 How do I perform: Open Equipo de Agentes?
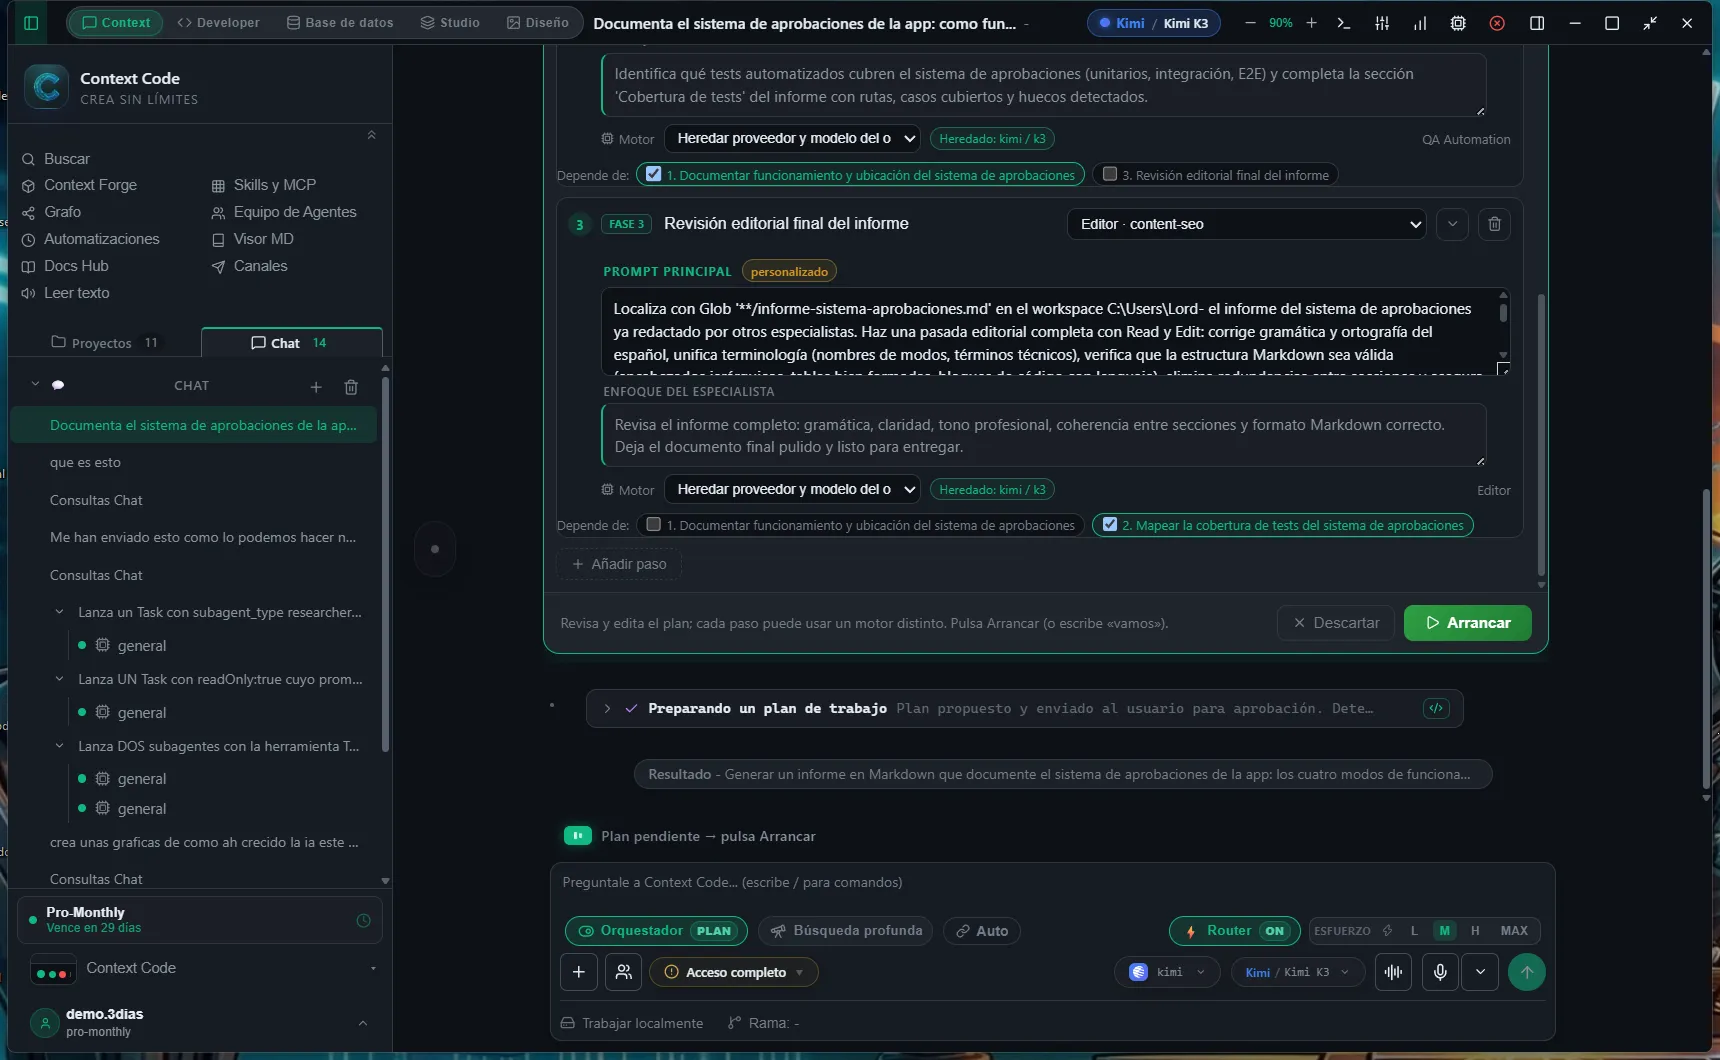click(x=283, y=212)
